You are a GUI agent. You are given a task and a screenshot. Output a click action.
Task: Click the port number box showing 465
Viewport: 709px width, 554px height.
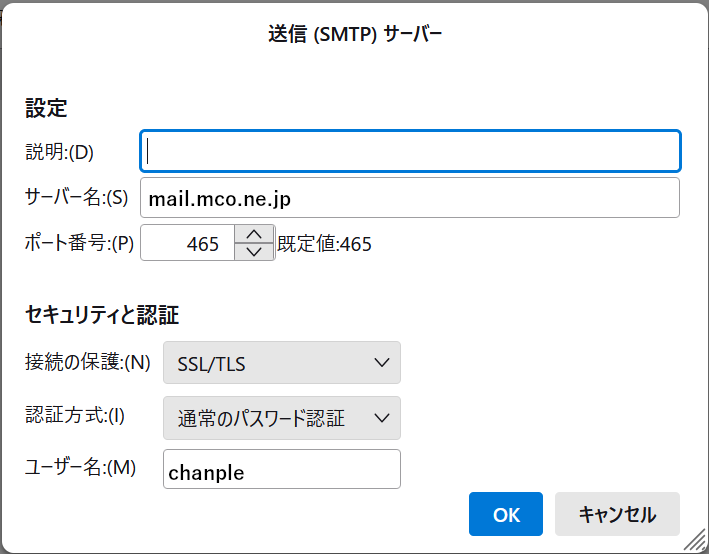(188, 243)
